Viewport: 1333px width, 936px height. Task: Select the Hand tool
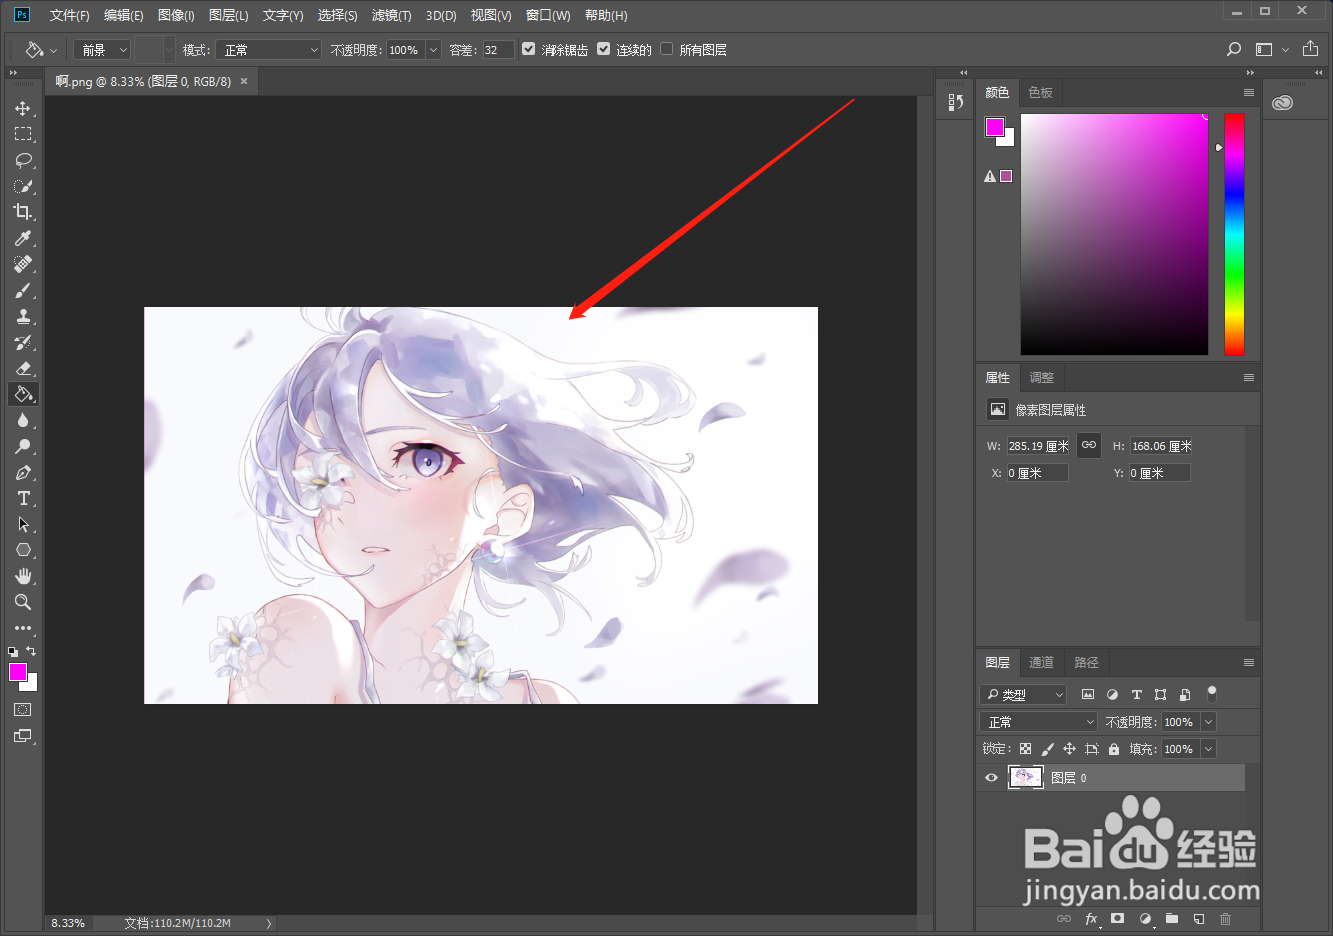tap(23, 576)
